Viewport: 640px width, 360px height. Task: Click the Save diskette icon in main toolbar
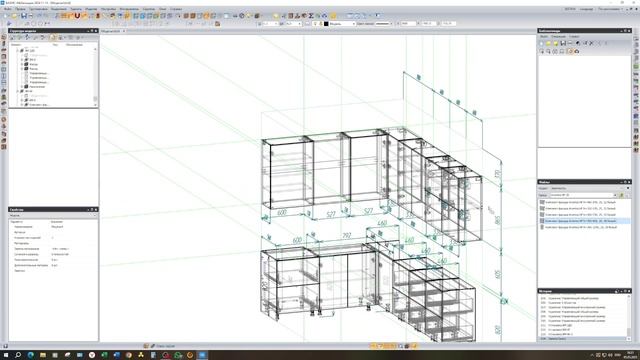coord(24,16)
